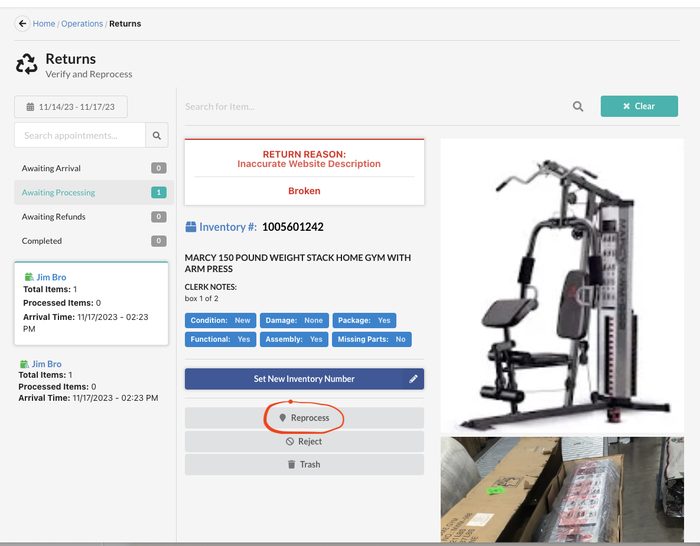Click the Missing Parts: No tag
Image resolution: width=700 pixels, height=546 pixels.
click(x=372, y=339)
